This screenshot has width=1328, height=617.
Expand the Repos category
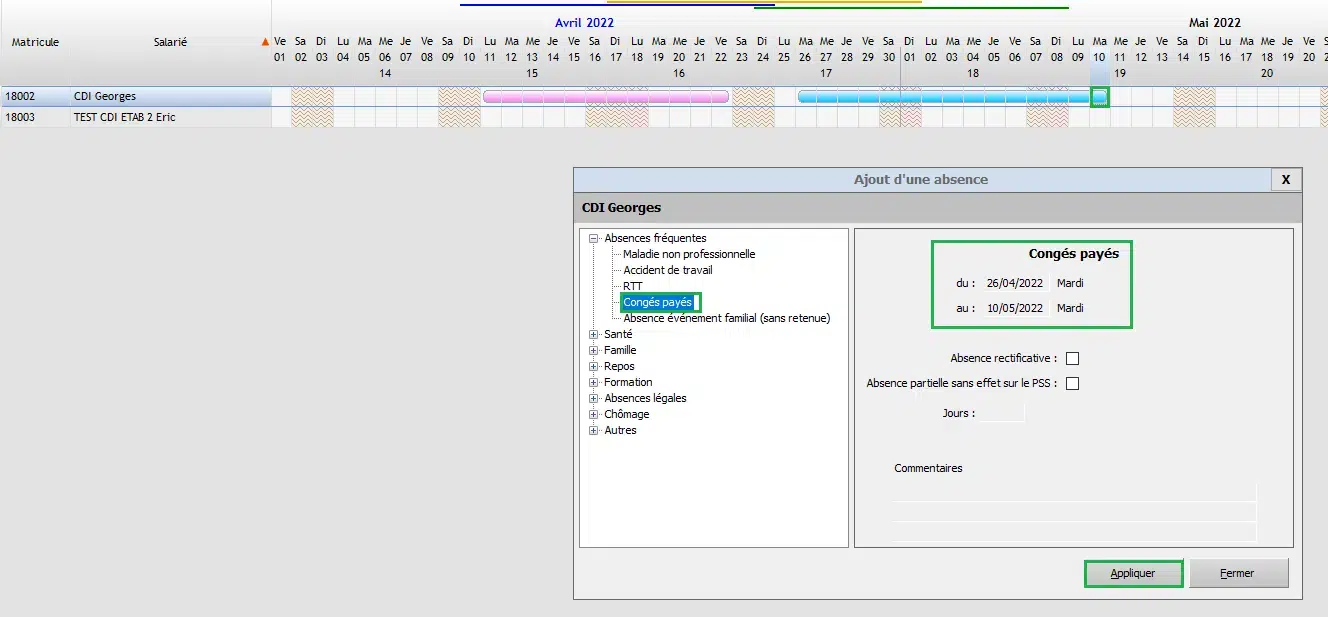coord(594,366)
